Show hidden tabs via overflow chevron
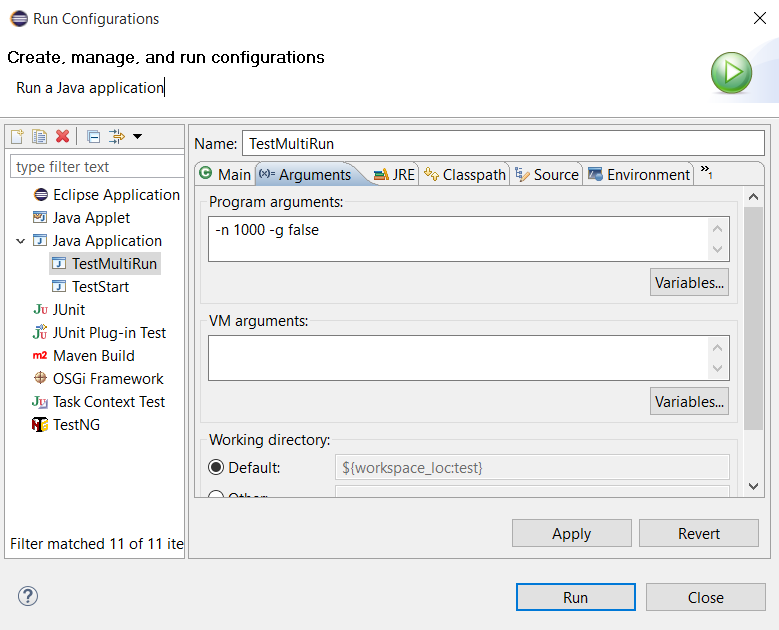Image resolution: width=779 pixels, height=630 pixels. tap(706, 172)
